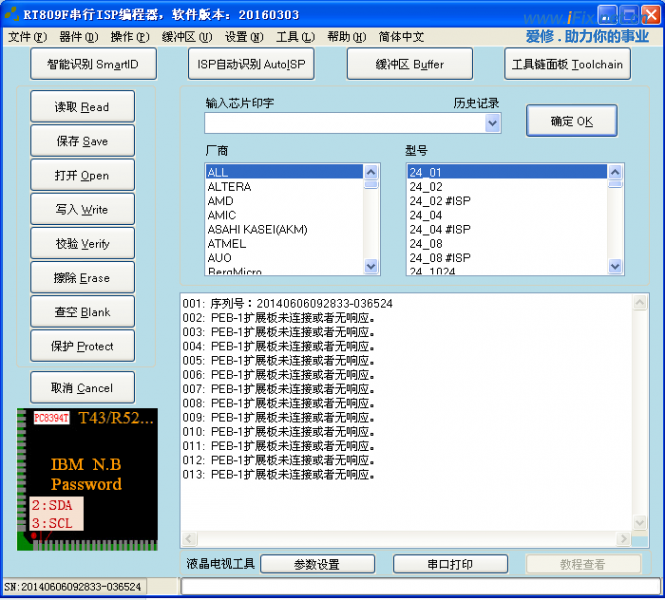This screenshot has height=600, width=665.
Task: Click the 写入 Write button
Action: pos(83,209)
